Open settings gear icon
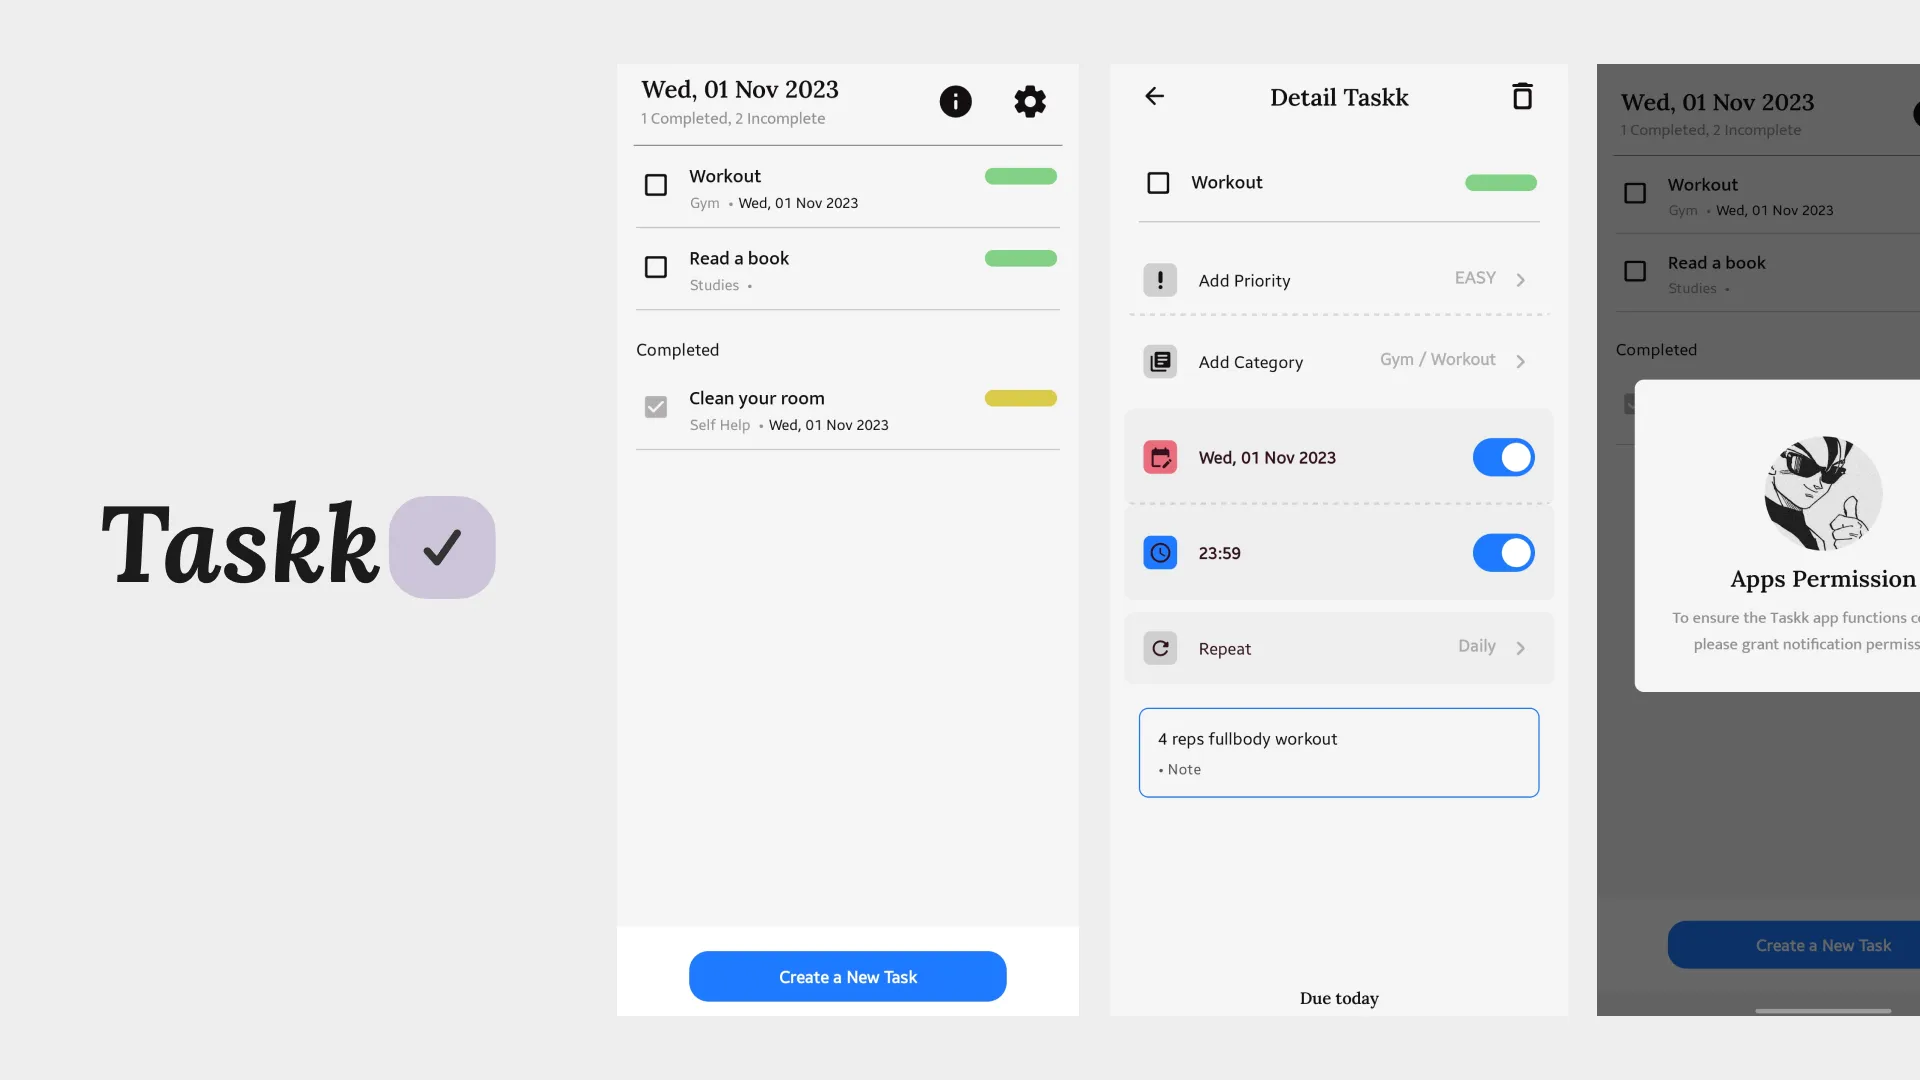Screen dimensions: 1920x1080 pyautogui.click(x=1030, y=102)
